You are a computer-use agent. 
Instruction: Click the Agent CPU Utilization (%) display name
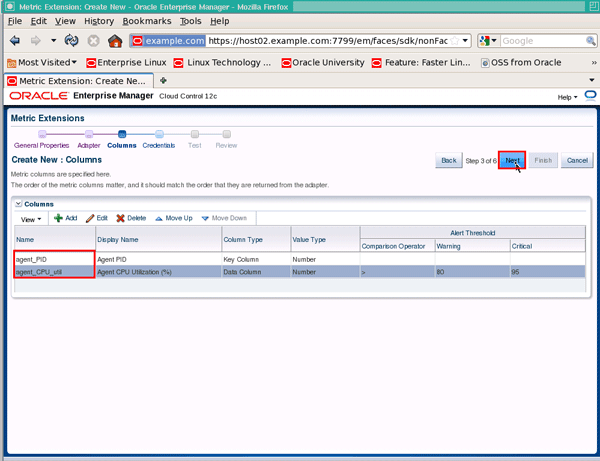pyautogui.click(x=134, y=272)
